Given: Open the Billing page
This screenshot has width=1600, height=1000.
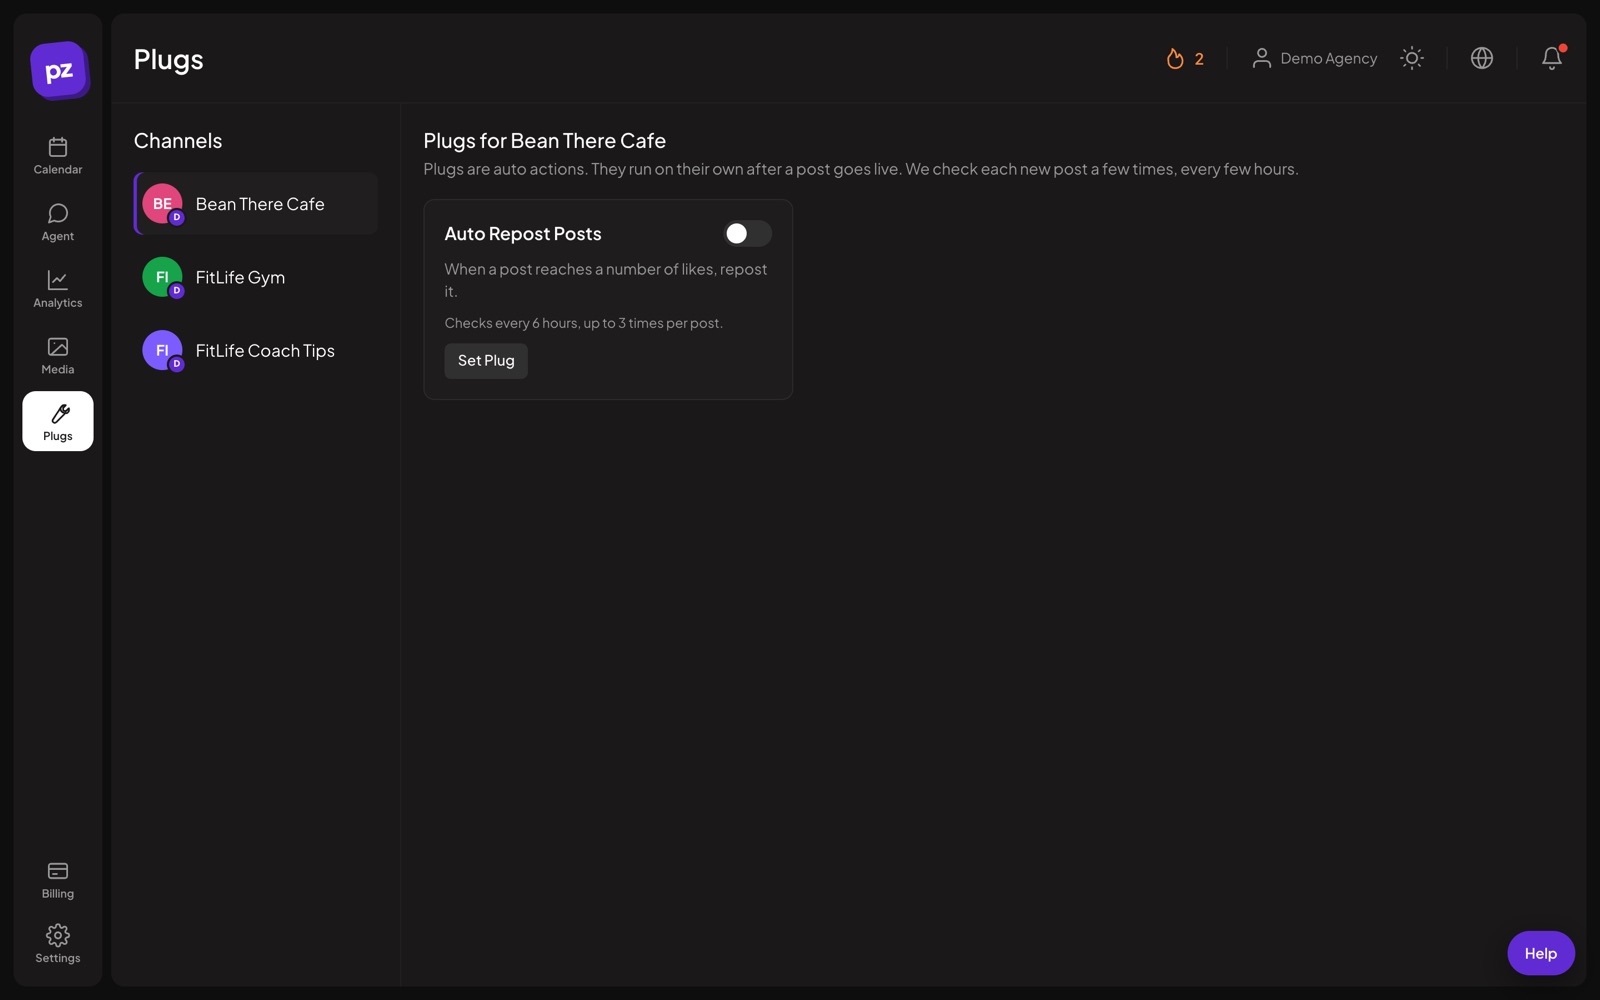Looking at the screenshot, I should 58,880.
